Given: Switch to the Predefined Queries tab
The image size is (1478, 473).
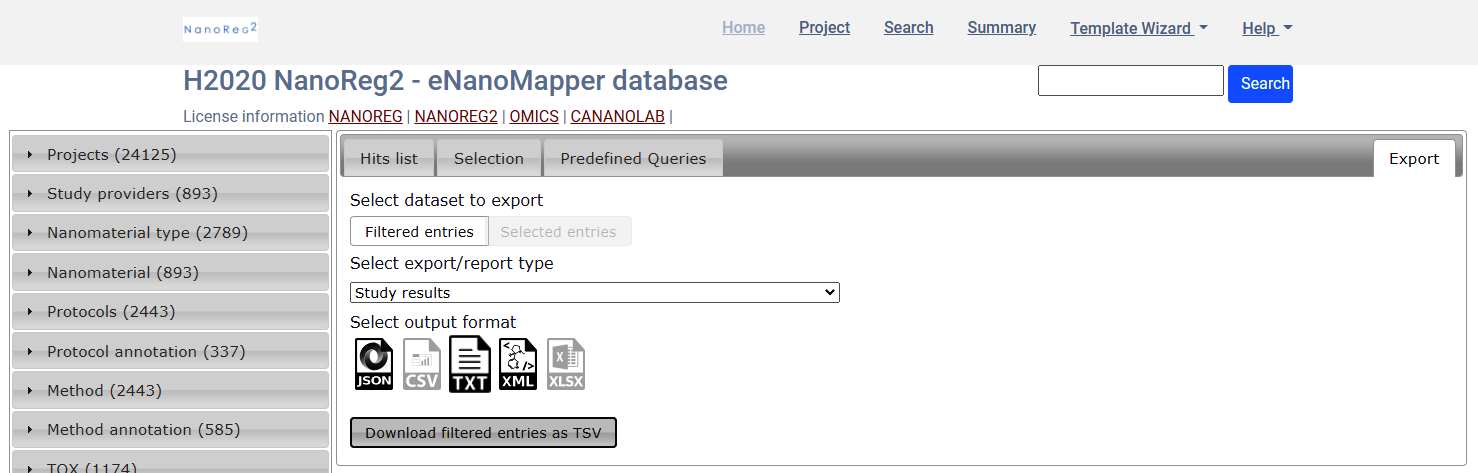Looking at the screenshot, I should click(633, 159).
